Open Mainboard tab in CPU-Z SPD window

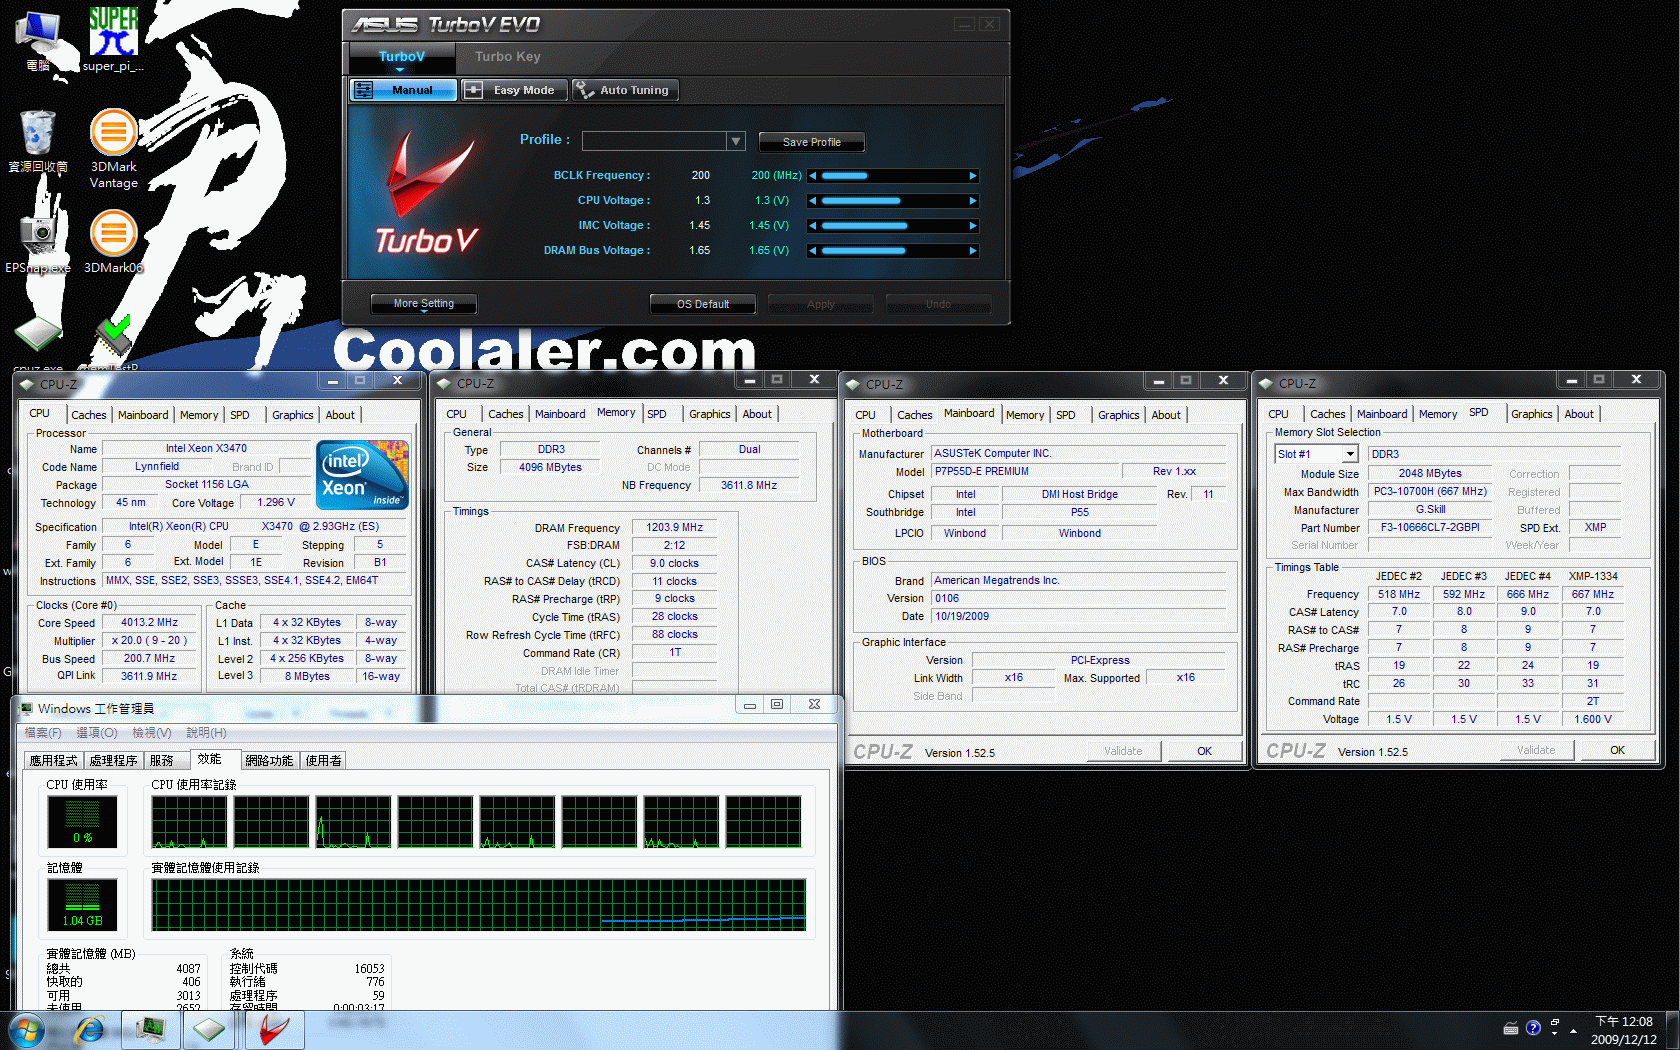point(1381,414)
